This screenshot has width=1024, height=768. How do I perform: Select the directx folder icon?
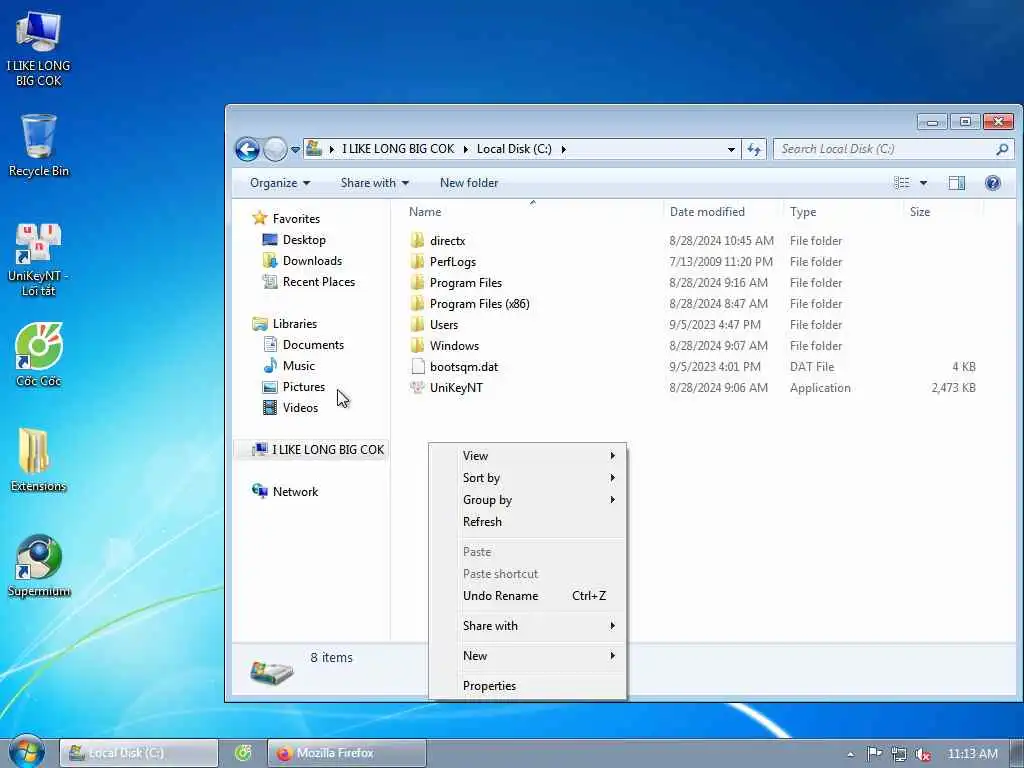(418, 240)
